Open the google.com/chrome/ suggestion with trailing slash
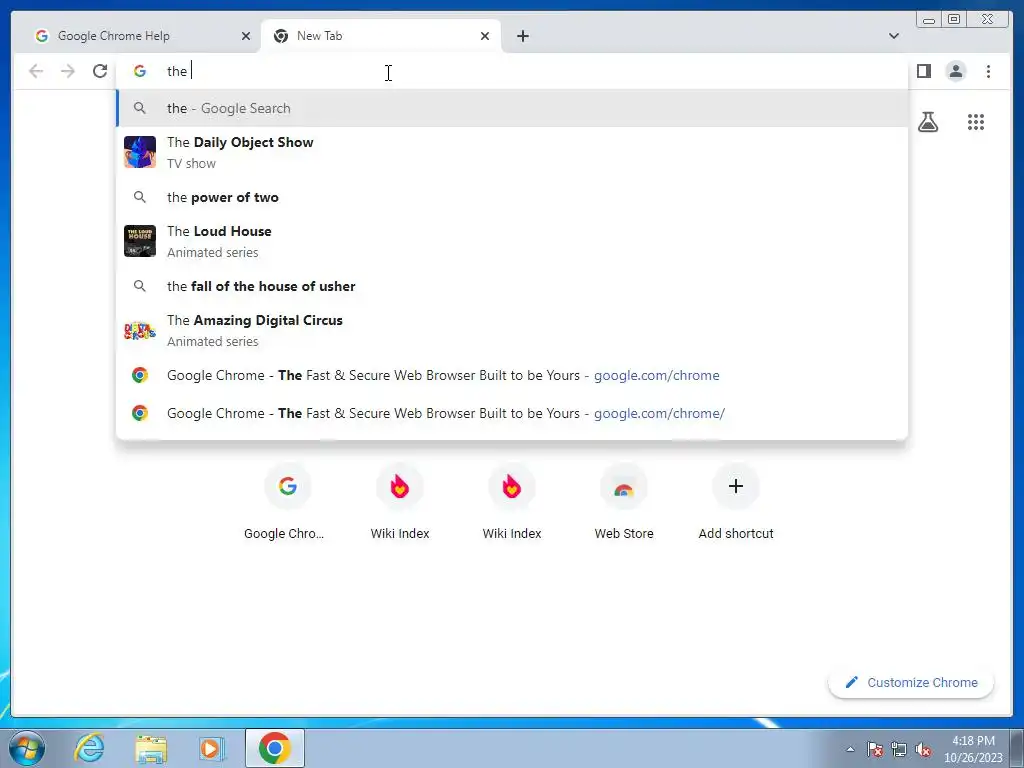Image resolution: width=1024 pixels, height=768 pixels. (512, 413)
